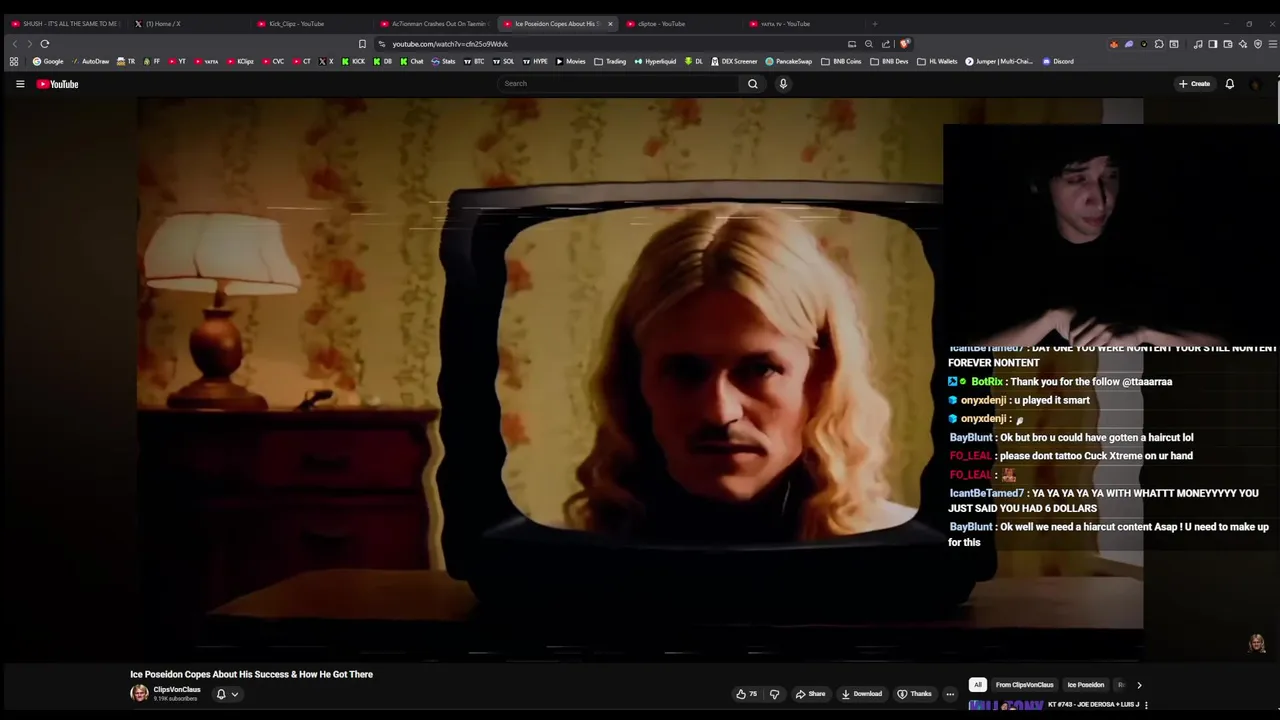Expand the Trading bookmark folder
Viewport: 1280px width, 720px height.
pyautogui.click(x=610, y=62)
